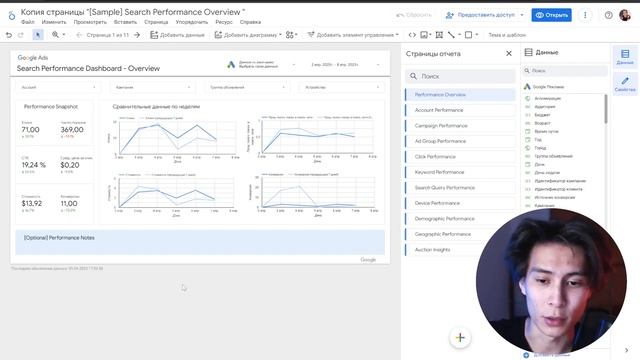Click the Google Ads data control icon
This screenshot has width=640, height=360.
[x=231, y=64]
